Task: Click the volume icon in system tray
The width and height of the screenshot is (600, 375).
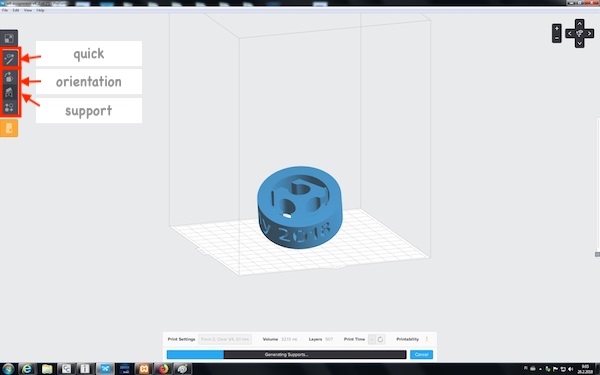Action: coord(571,369)
